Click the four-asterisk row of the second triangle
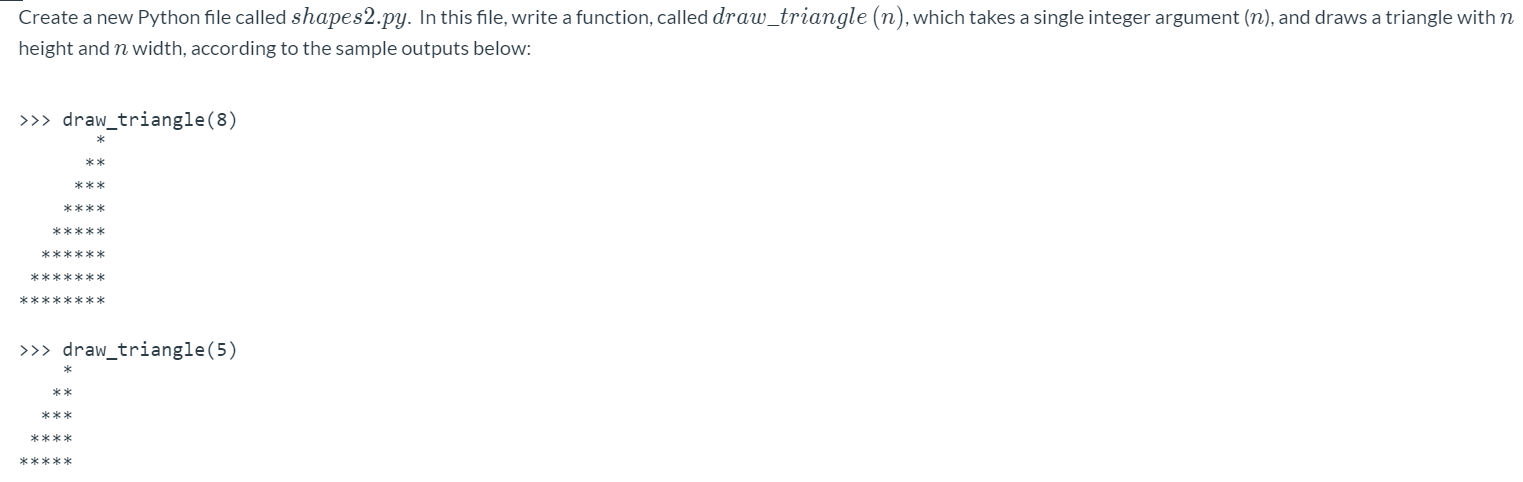Screen dimensions: 1523x482 pyautogui.click(x=51, y=440)
